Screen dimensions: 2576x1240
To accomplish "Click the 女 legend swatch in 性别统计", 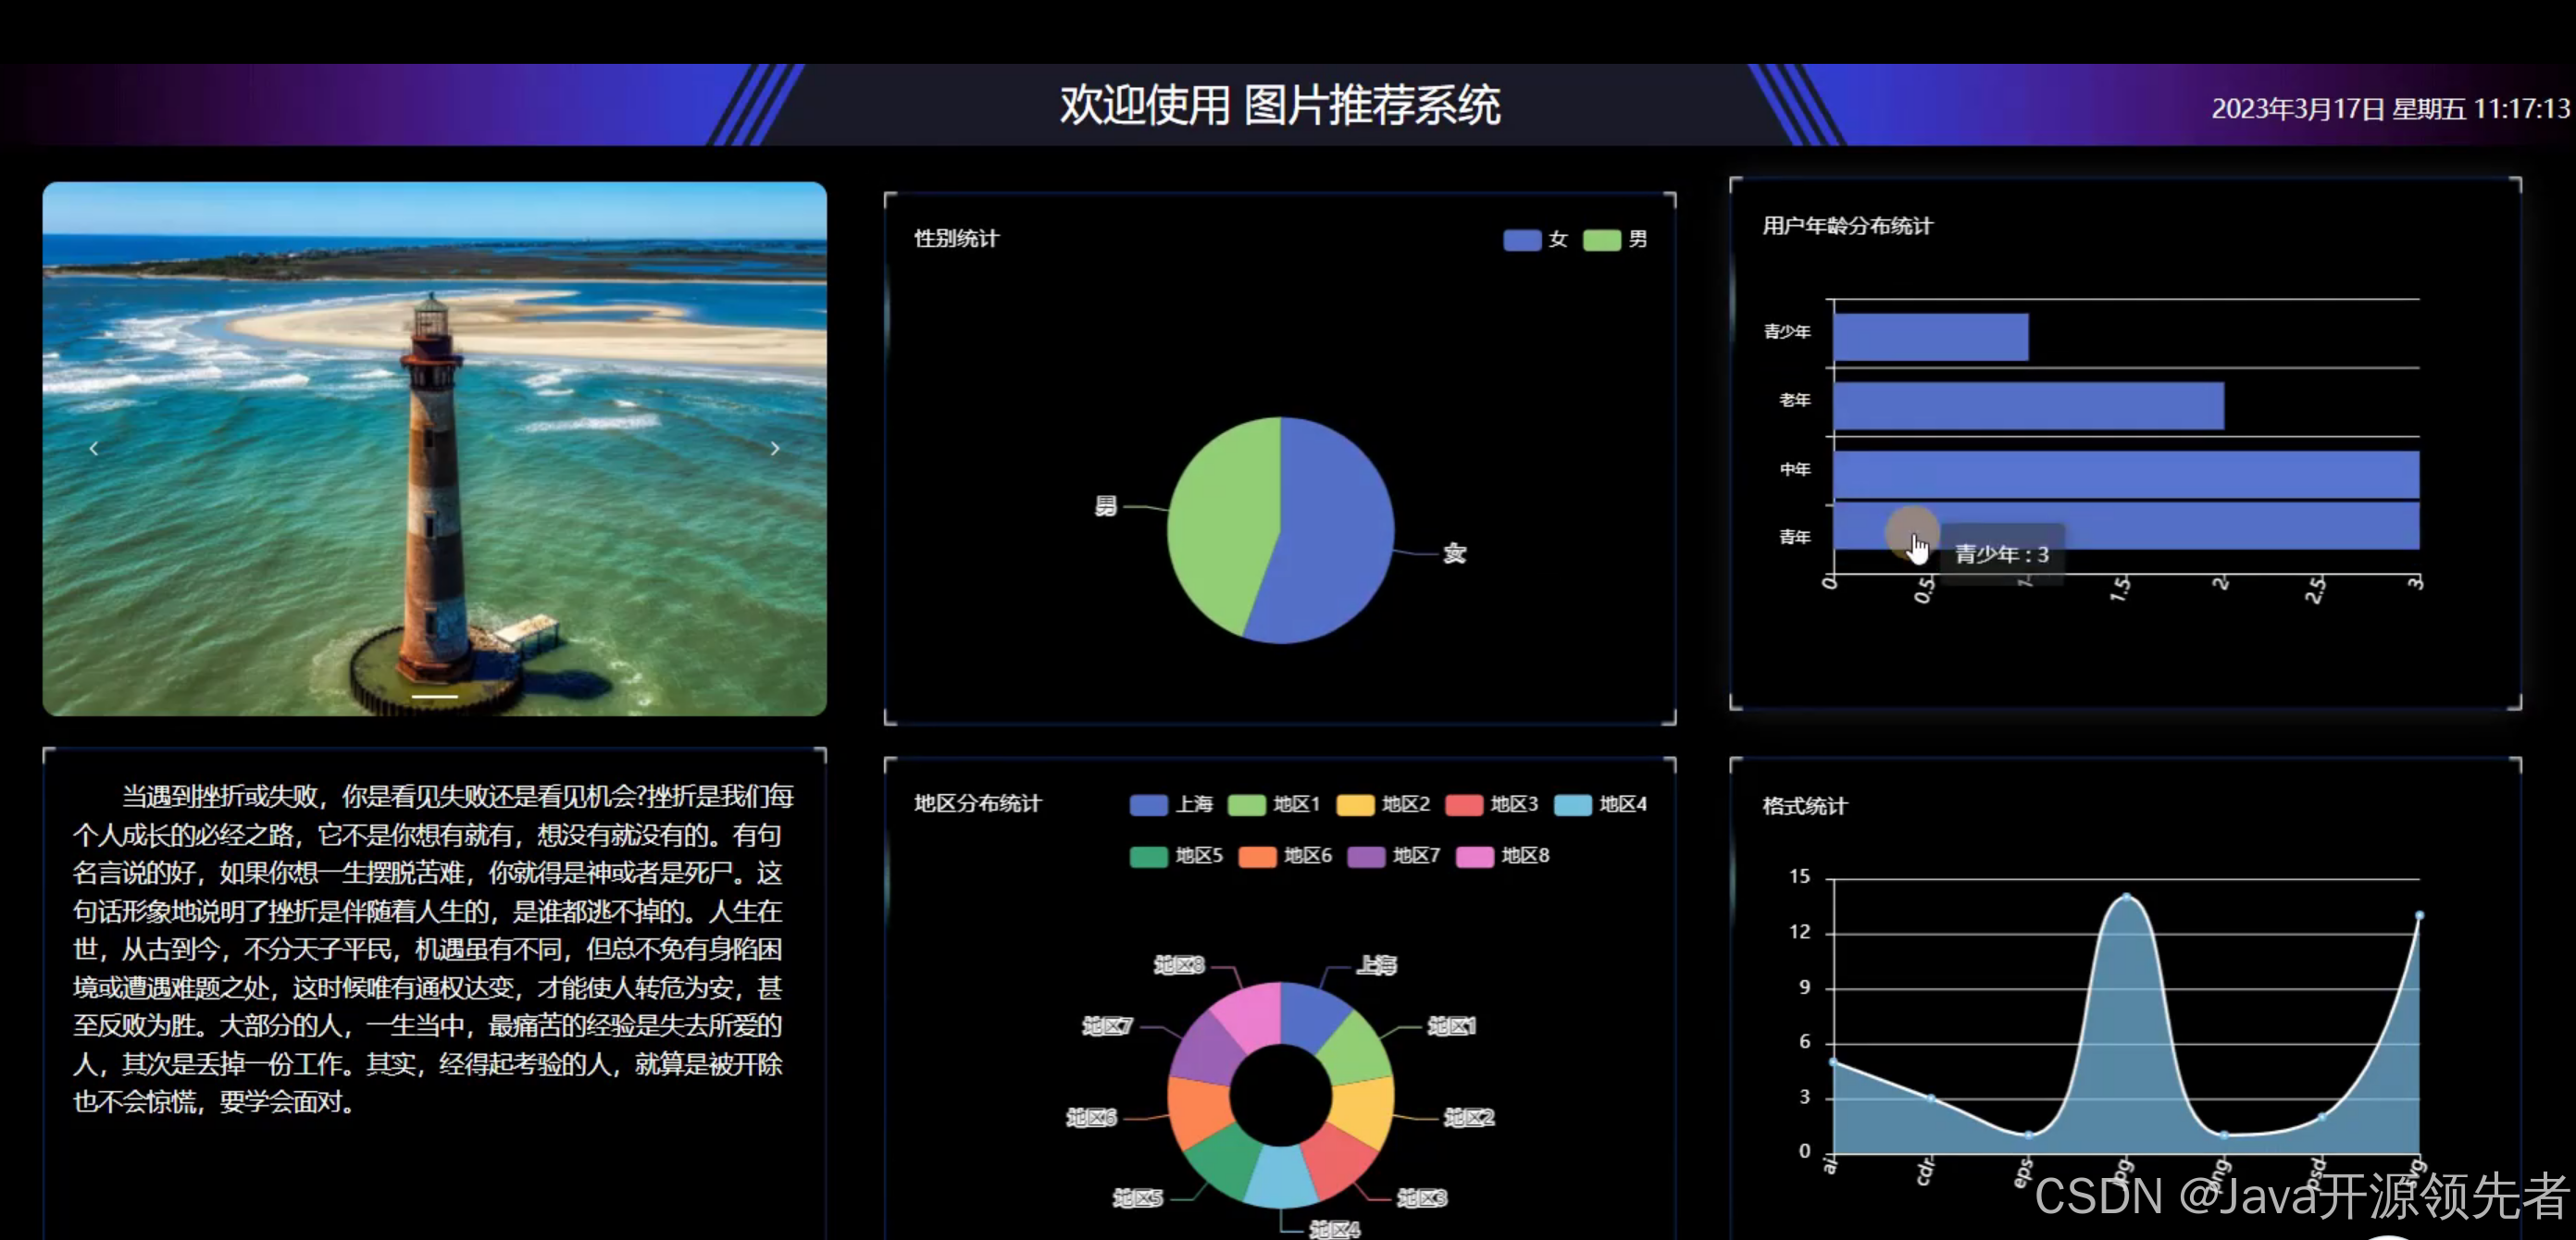I will pyautogui.click(x=1521, y=239).
